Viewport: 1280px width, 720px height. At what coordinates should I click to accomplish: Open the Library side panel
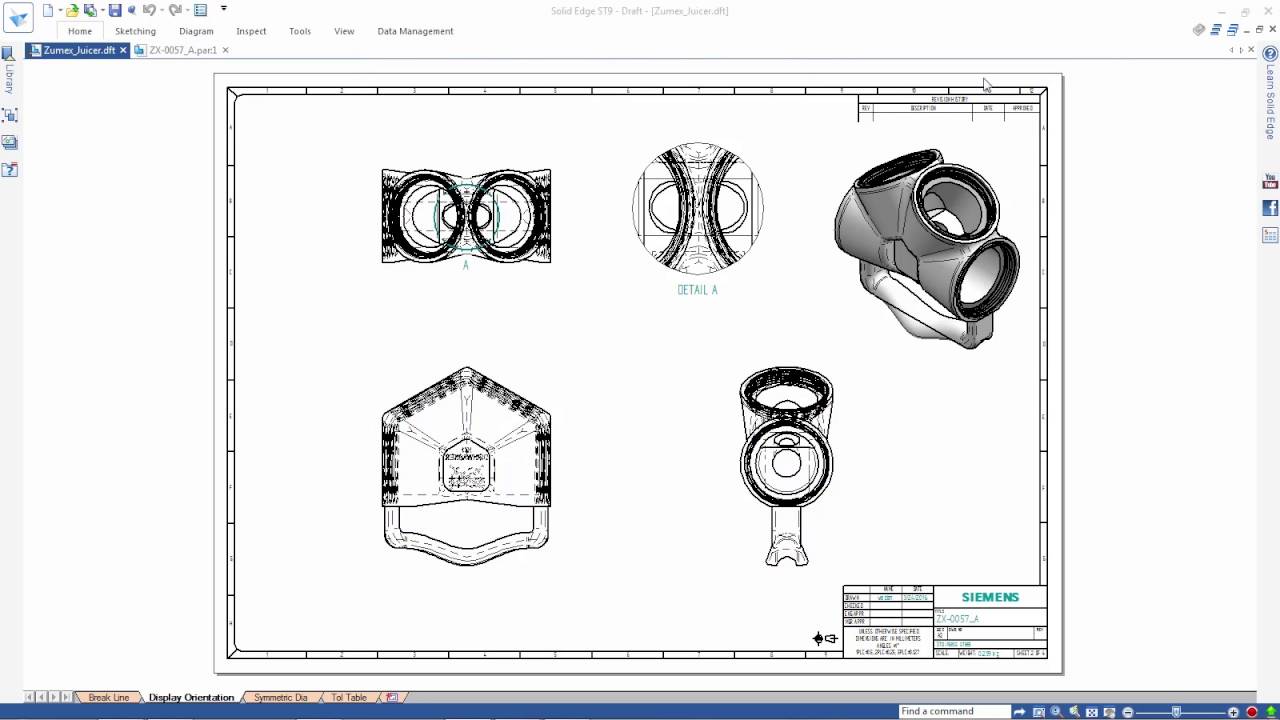tap(9, 70)
